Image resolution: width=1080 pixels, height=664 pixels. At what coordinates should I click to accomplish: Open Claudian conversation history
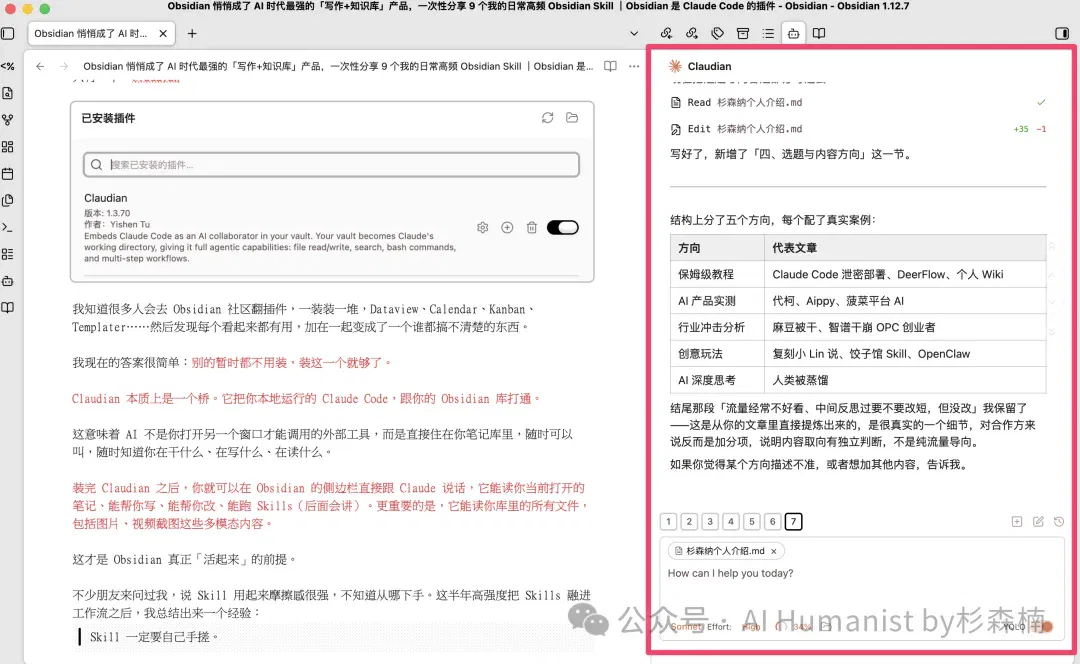click(1059, 521)
